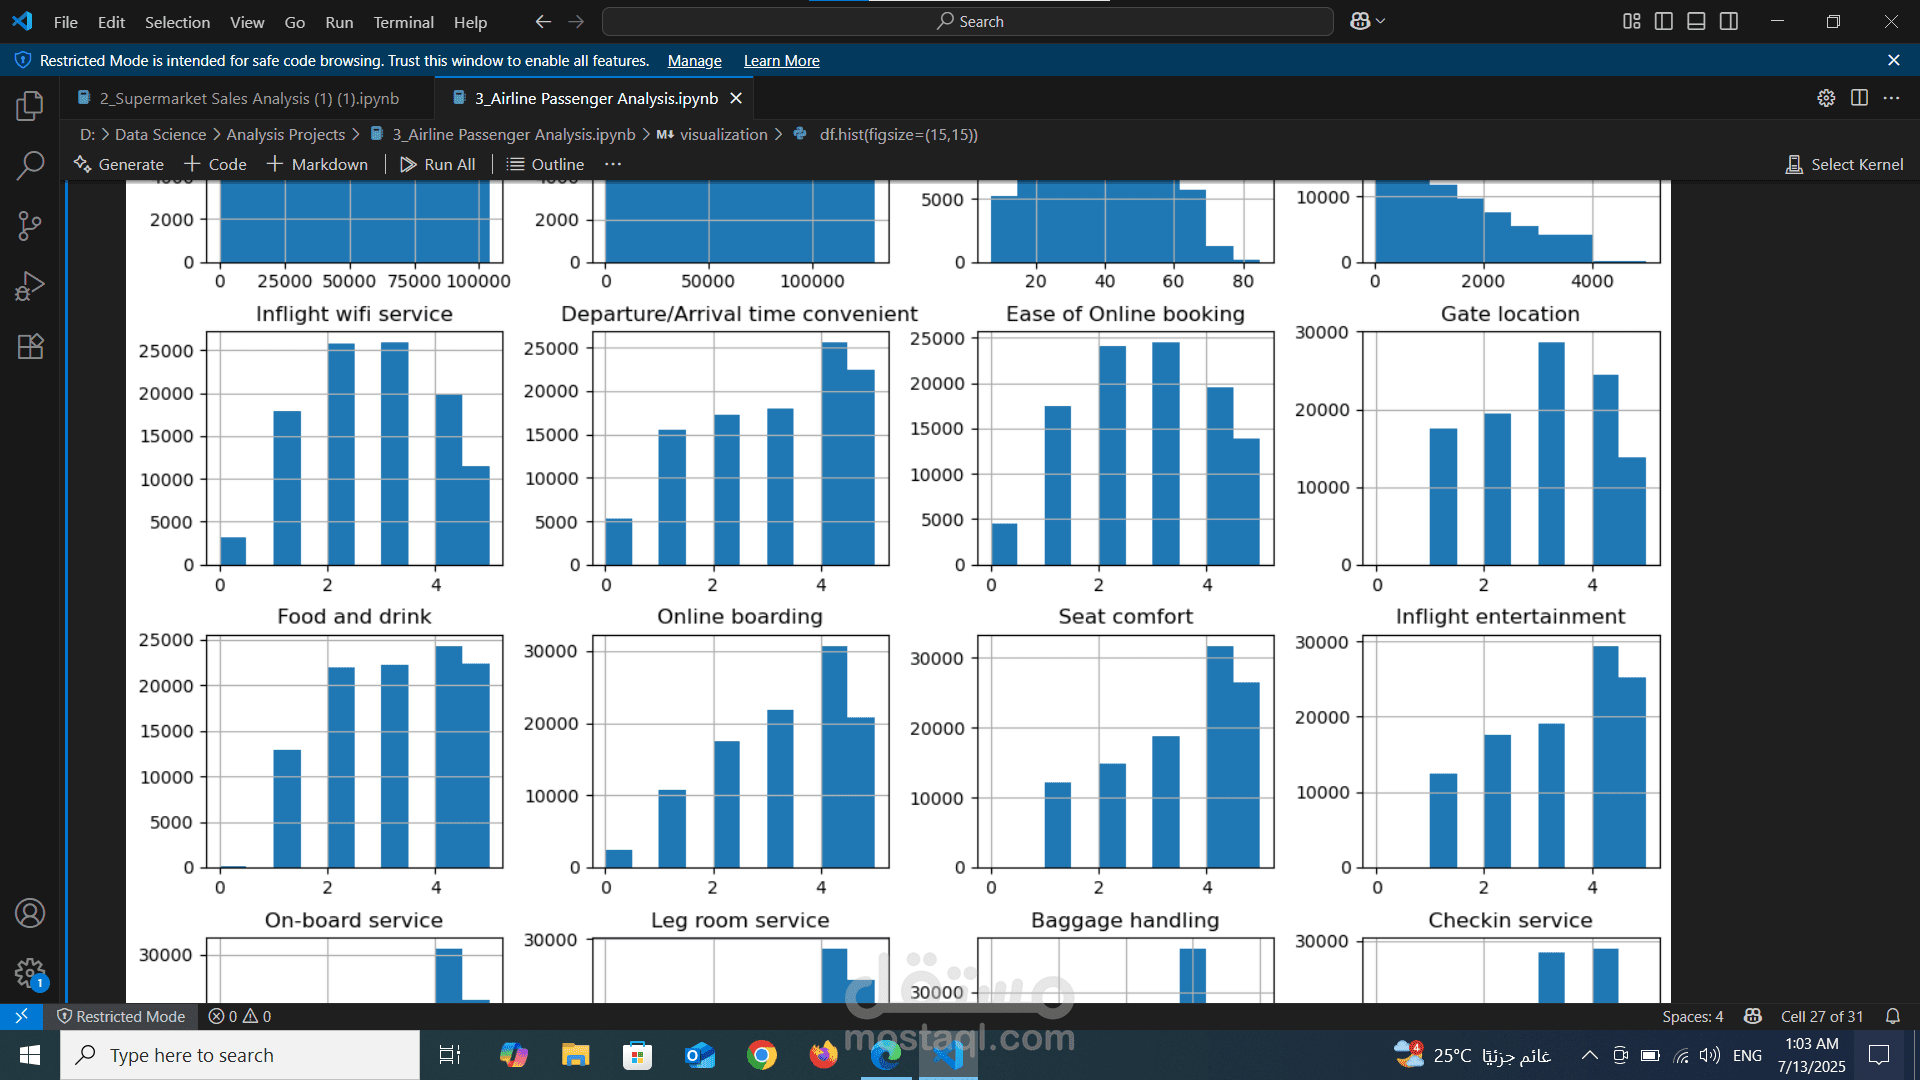Open the Run and Debug view
Viewport: 1920px width, 1080px height.
30,286
